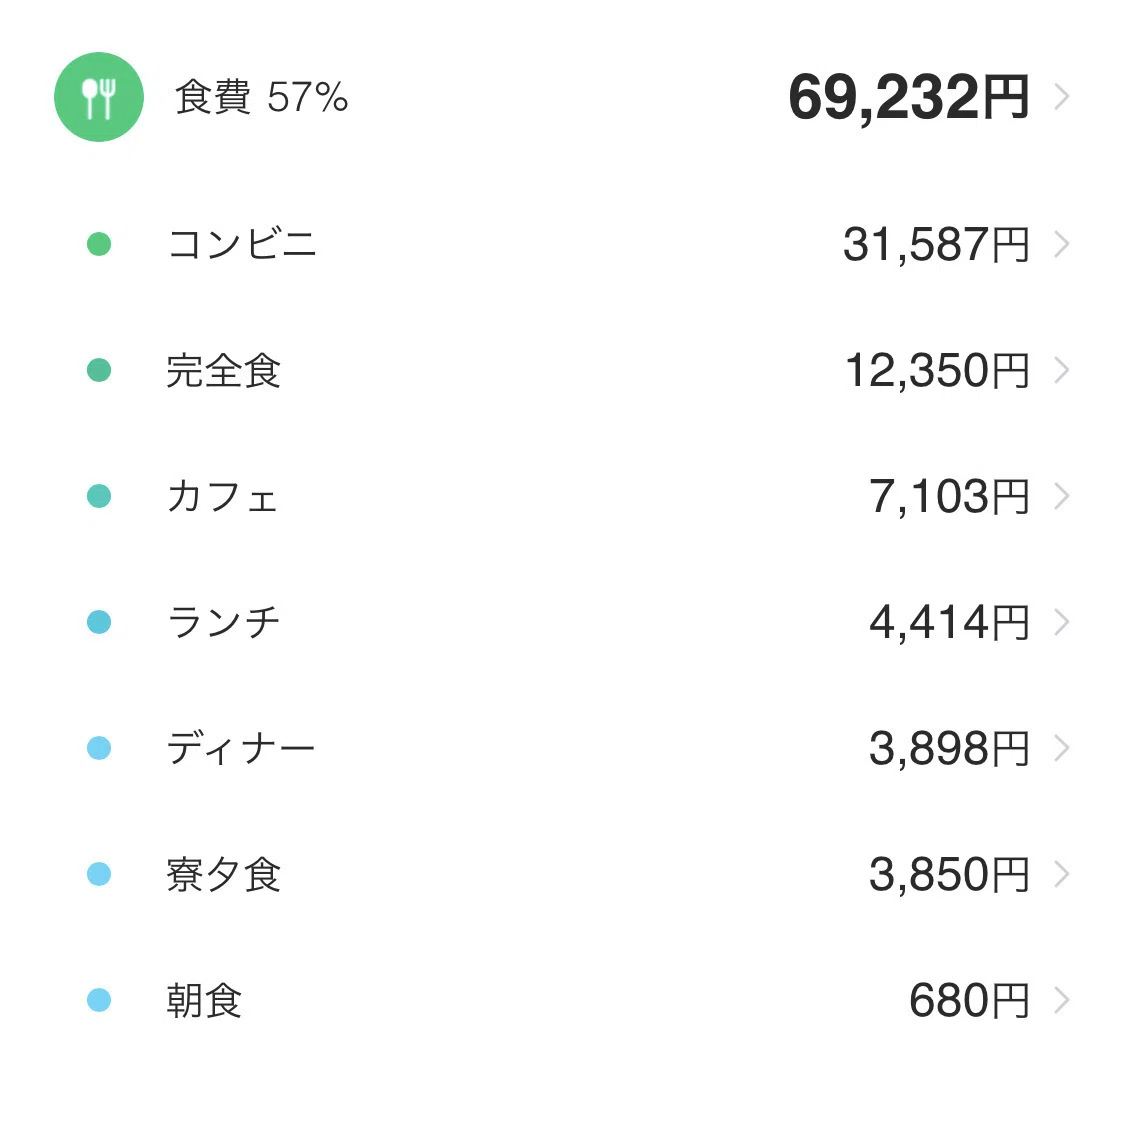Click the light blue dot beside 朝食
The width and height of the screenshot is (1125, 1134).
click(x=99, y=1000)
